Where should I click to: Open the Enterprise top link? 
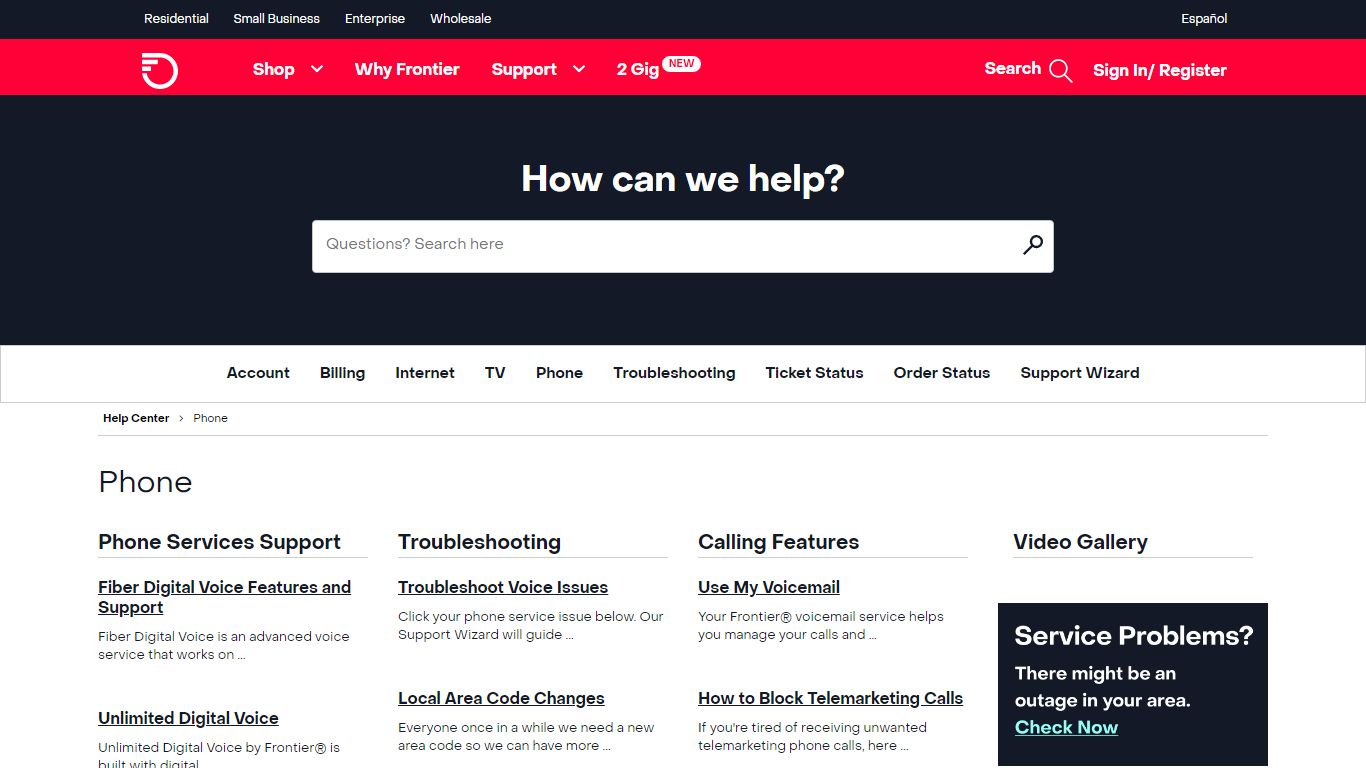[x=375, y=19]
